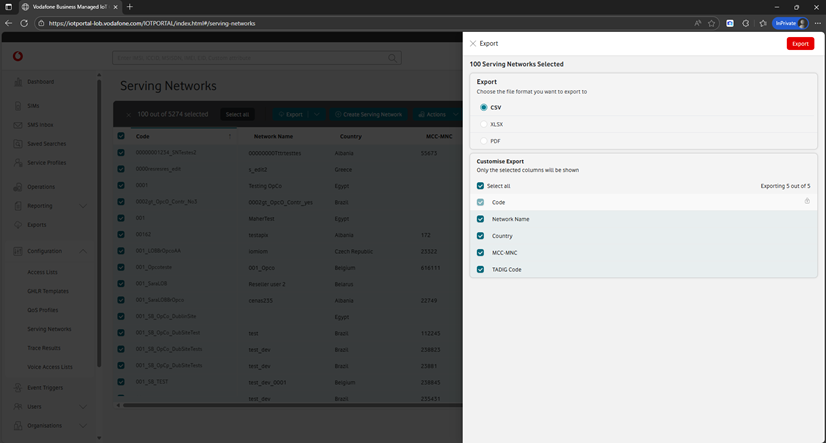826x443 pixels.
Task: Open Dashboard from the sidebar
Action: pos(41,82)
